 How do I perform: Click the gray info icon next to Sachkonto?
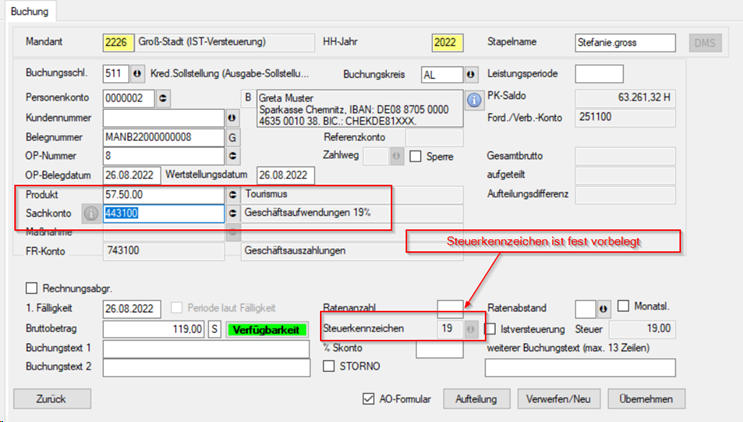(x=90, y=213)
